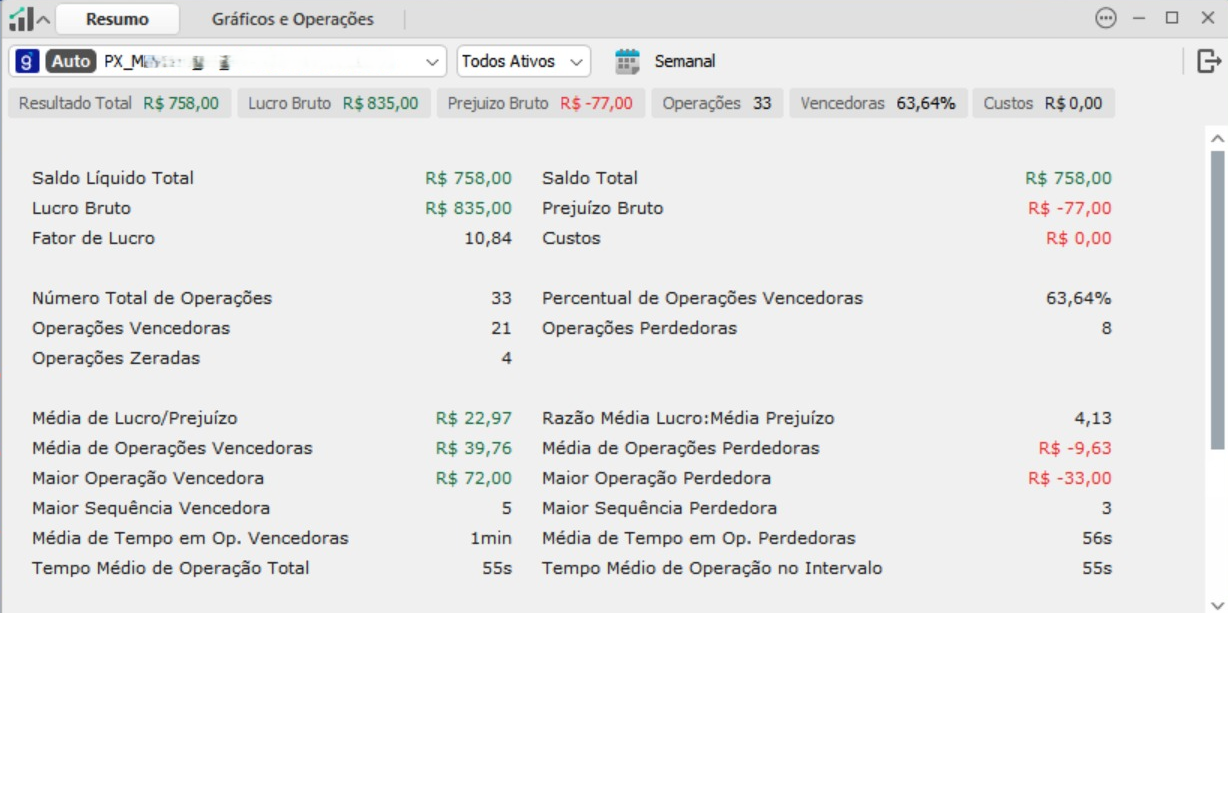Image resolution: width=1228 pixels, height=797 pixels.
Task: Click the Custos R$ 0,00 chip
Action: 1043,103
